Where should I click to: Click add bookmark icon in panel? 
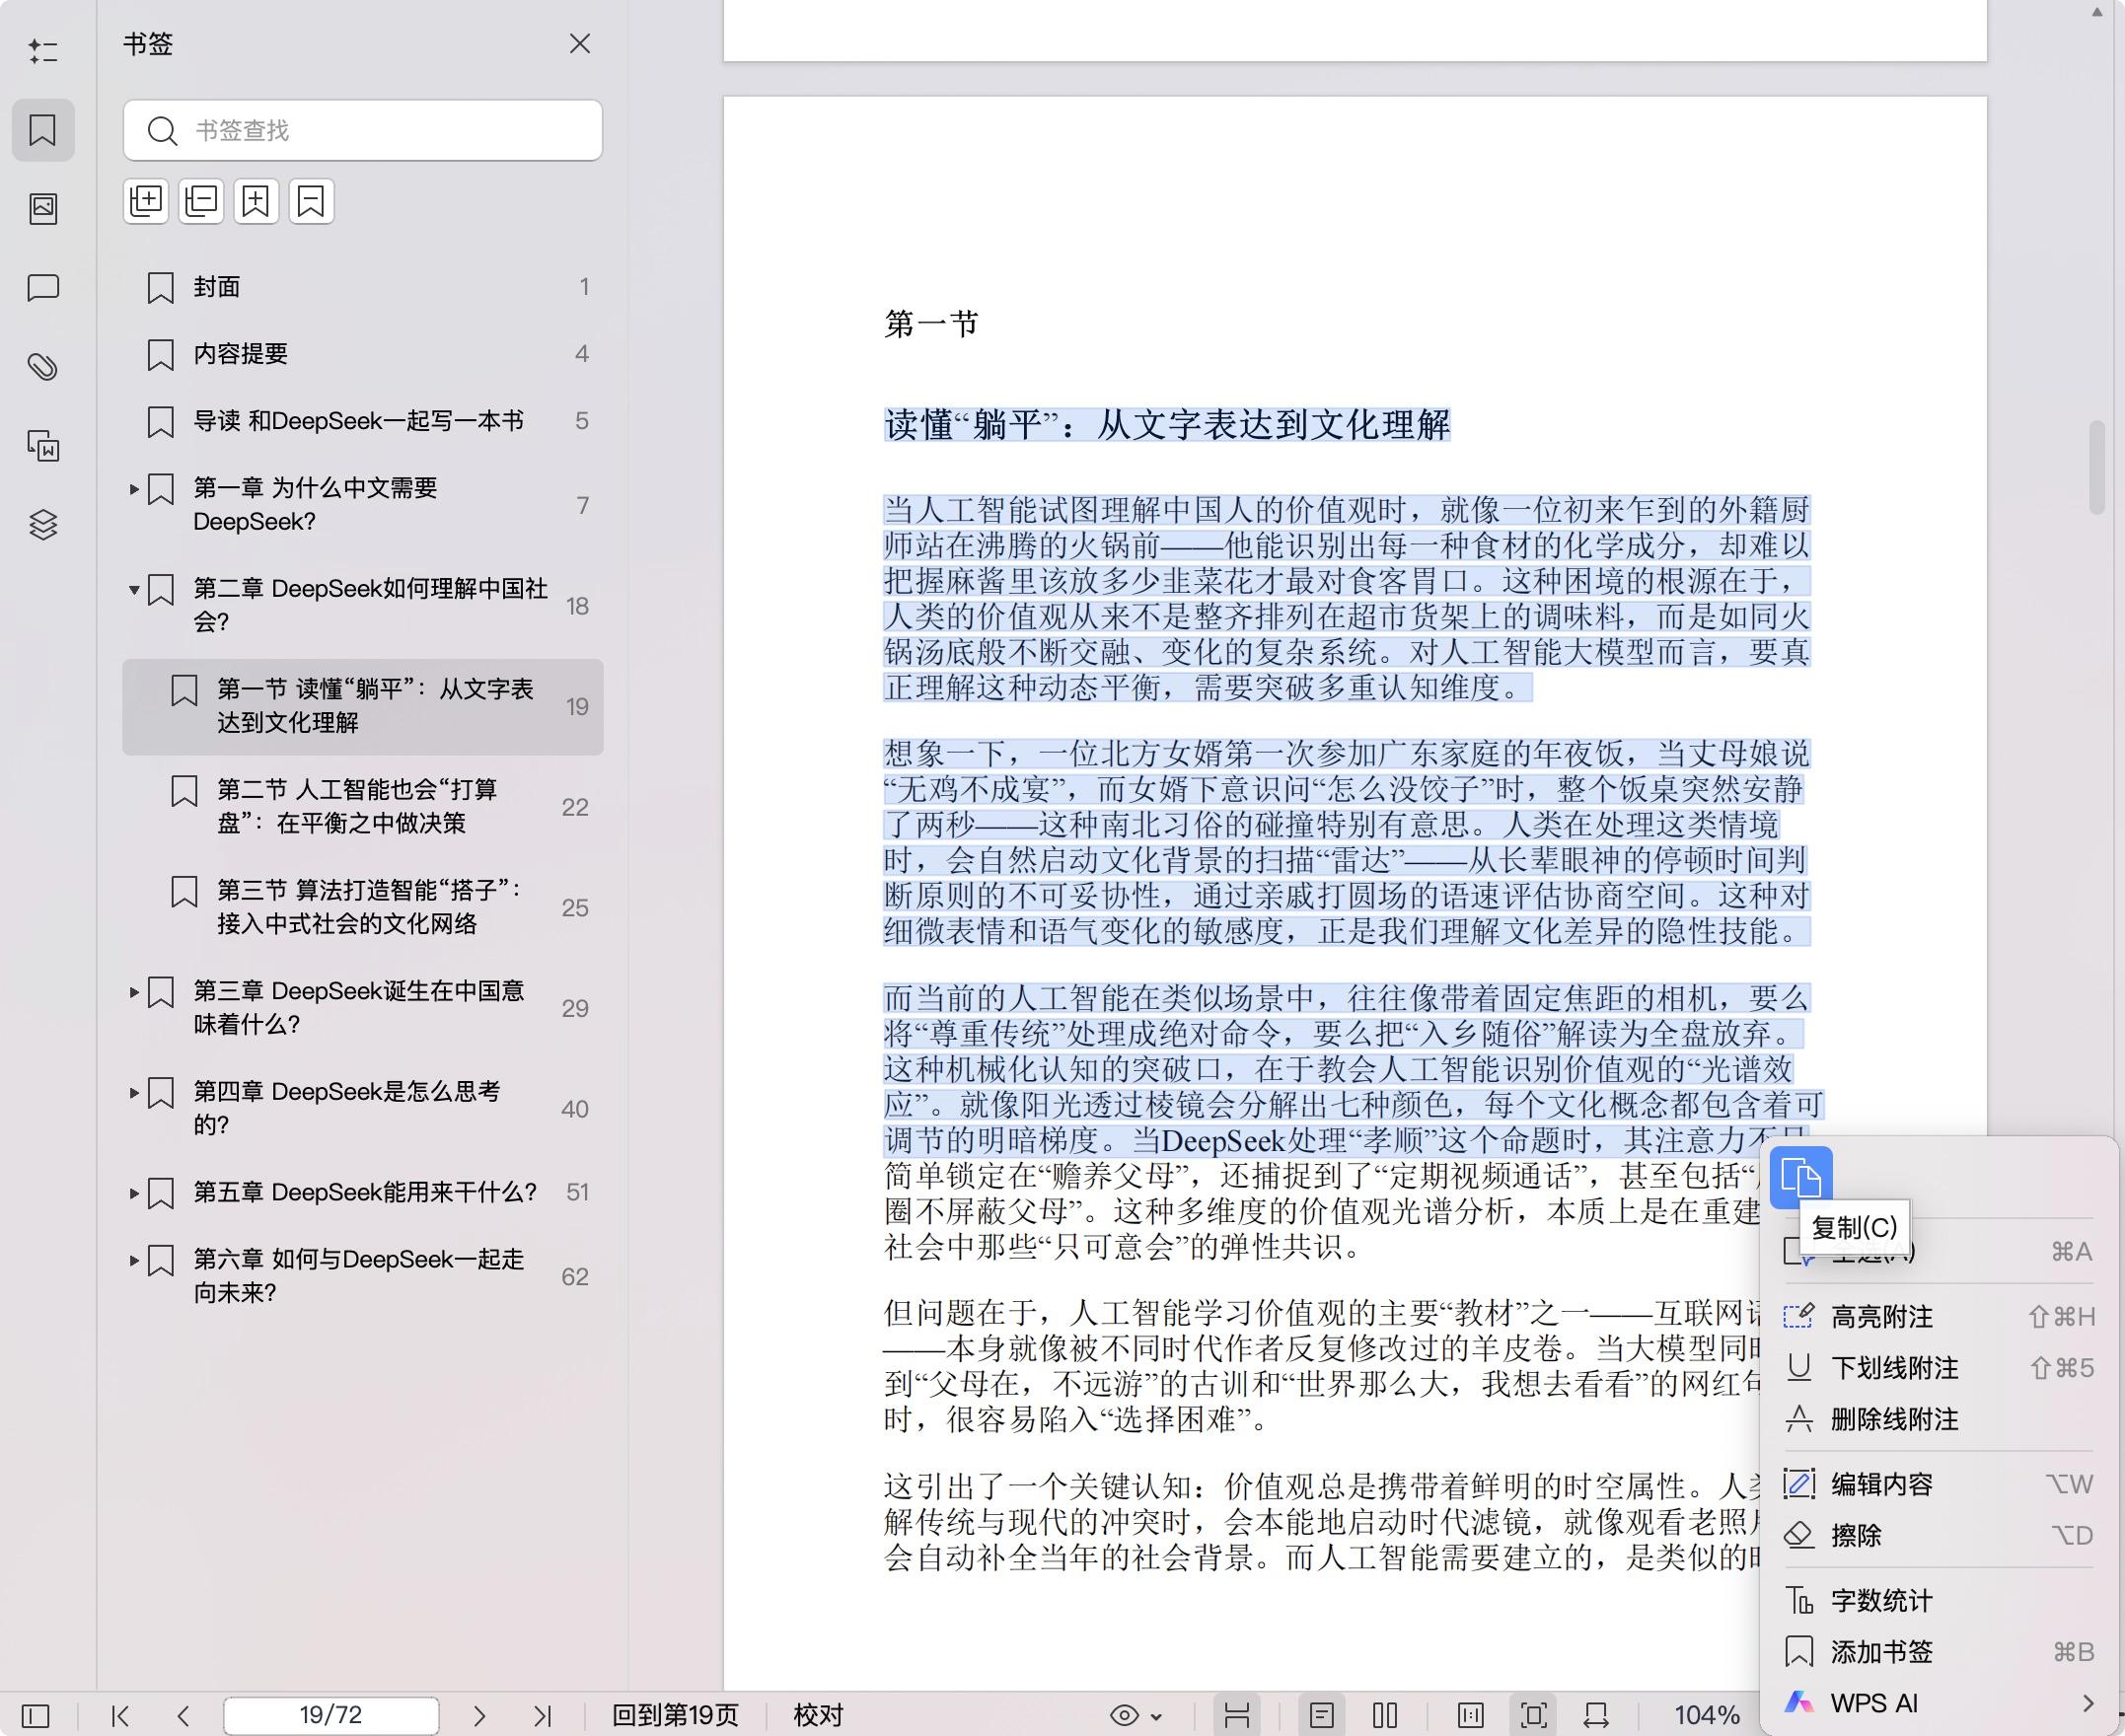[256, 201]
